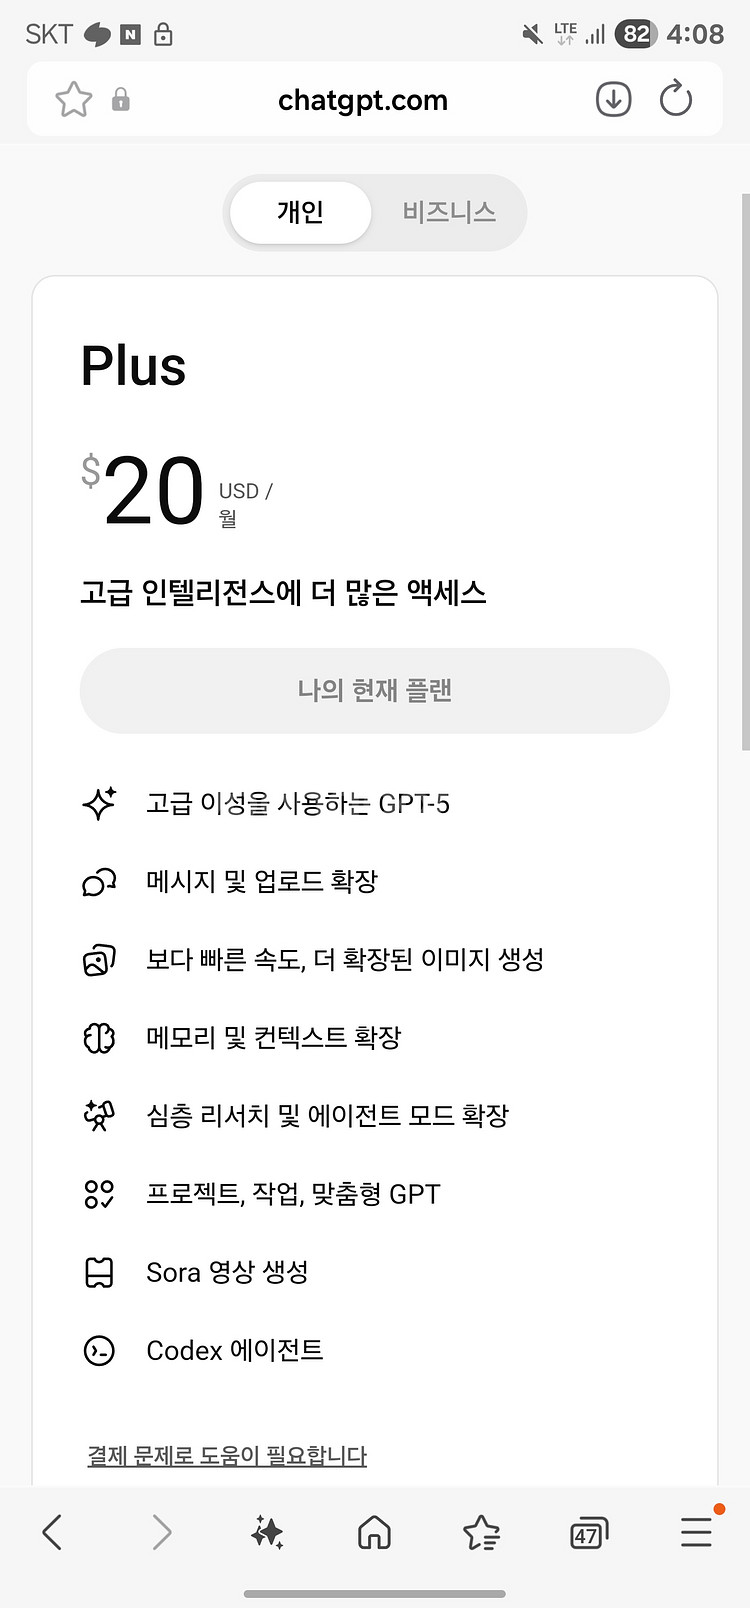Tap the browser forward arrow
Viewport: 750px width, 1608px height.
click(161, 1532)
